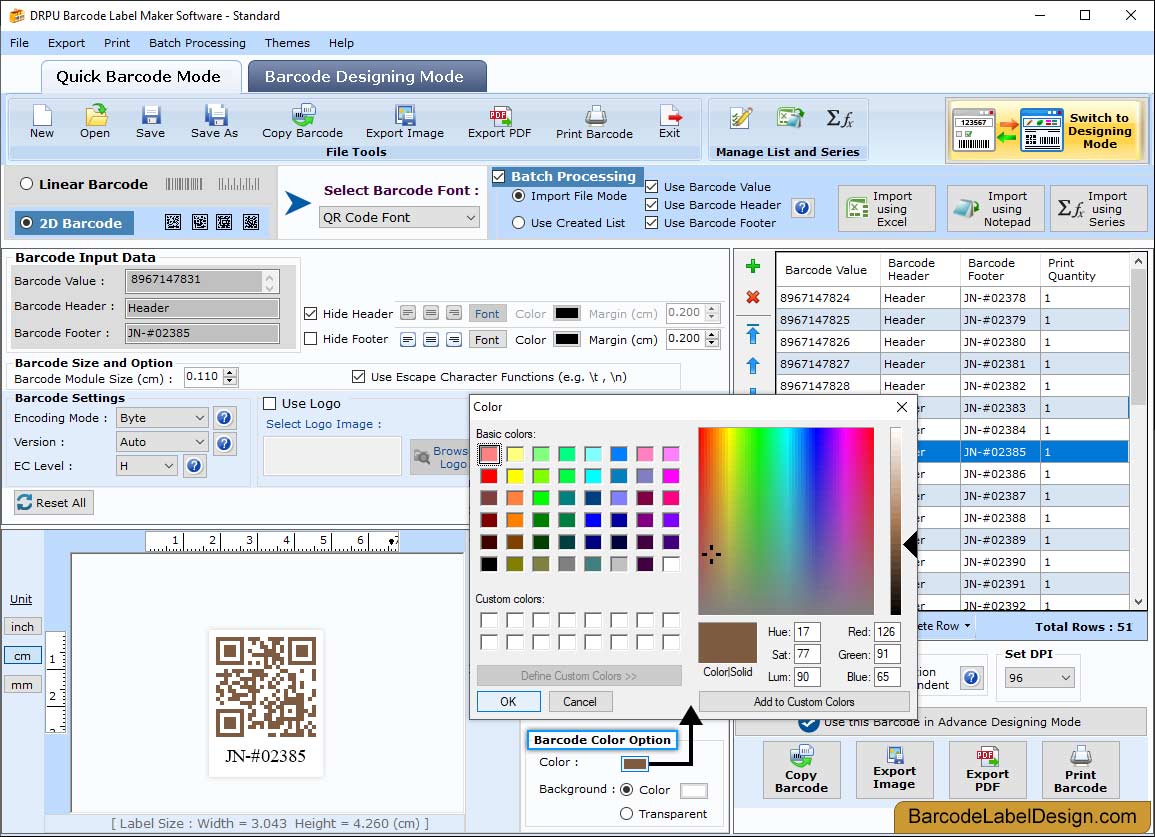Choose Import File Mode option

519,196
